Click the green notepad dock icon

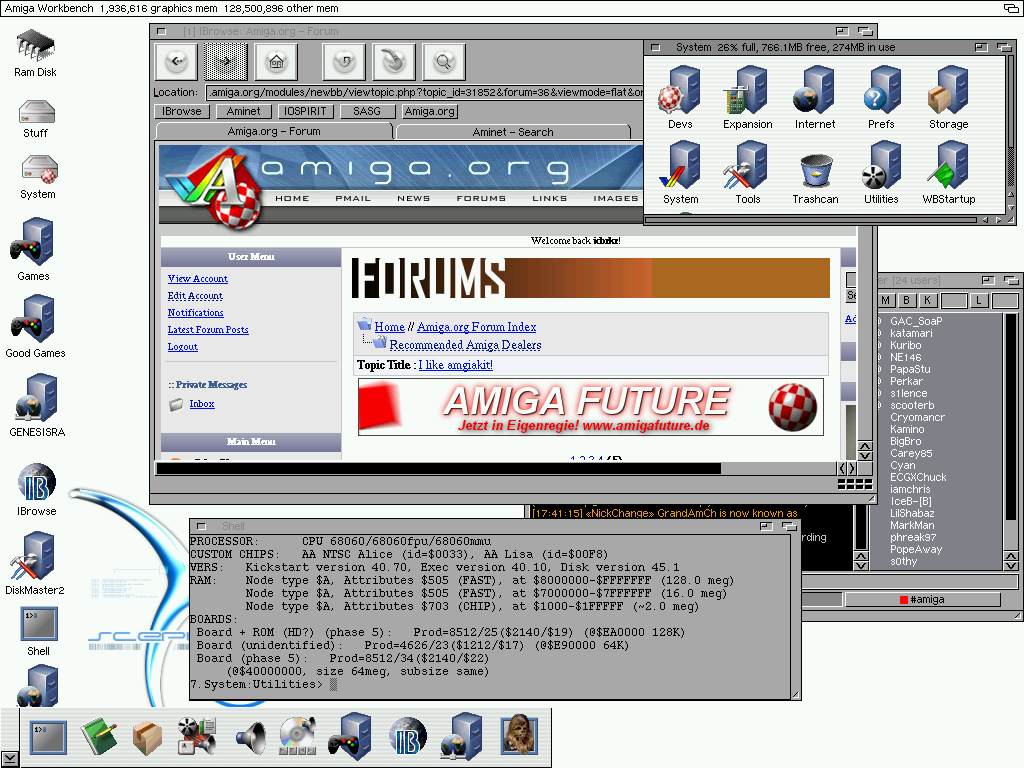point(98,737)
